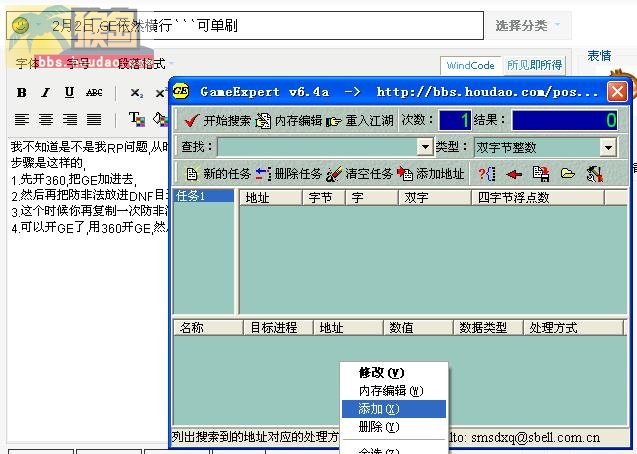The height and width of the screenshot is (454, 637).
Task: Click the 双字节整数 type combo box
Action: click(545, 147)
